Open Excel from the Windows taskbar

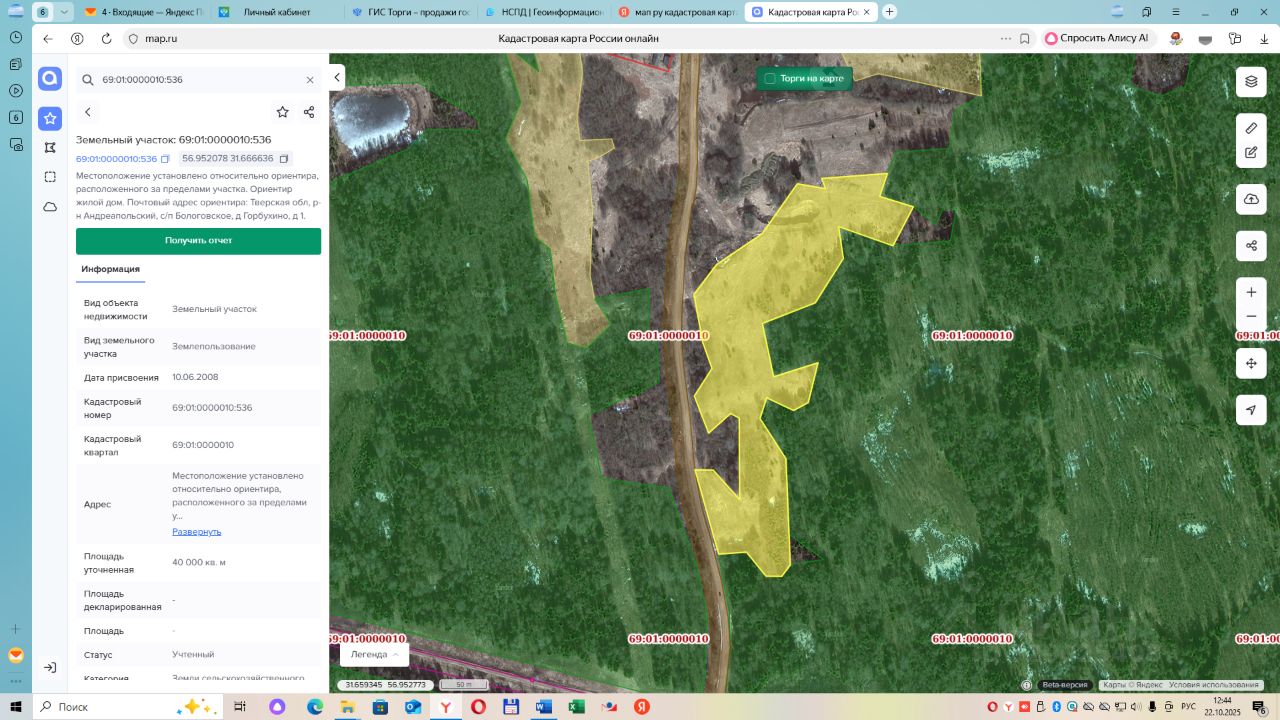coord(576,706)
